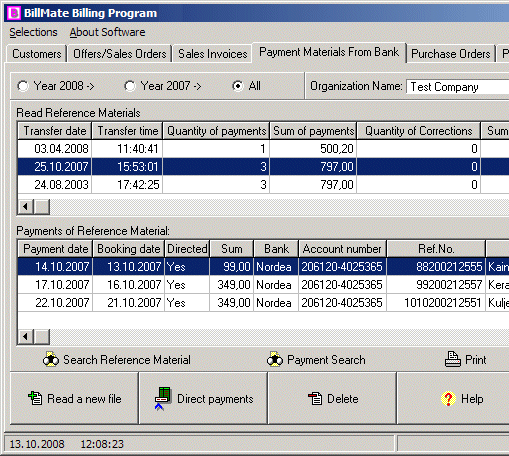The image size is (509, 456).
Task: Click the Delete button
Action: coord(332,398)
